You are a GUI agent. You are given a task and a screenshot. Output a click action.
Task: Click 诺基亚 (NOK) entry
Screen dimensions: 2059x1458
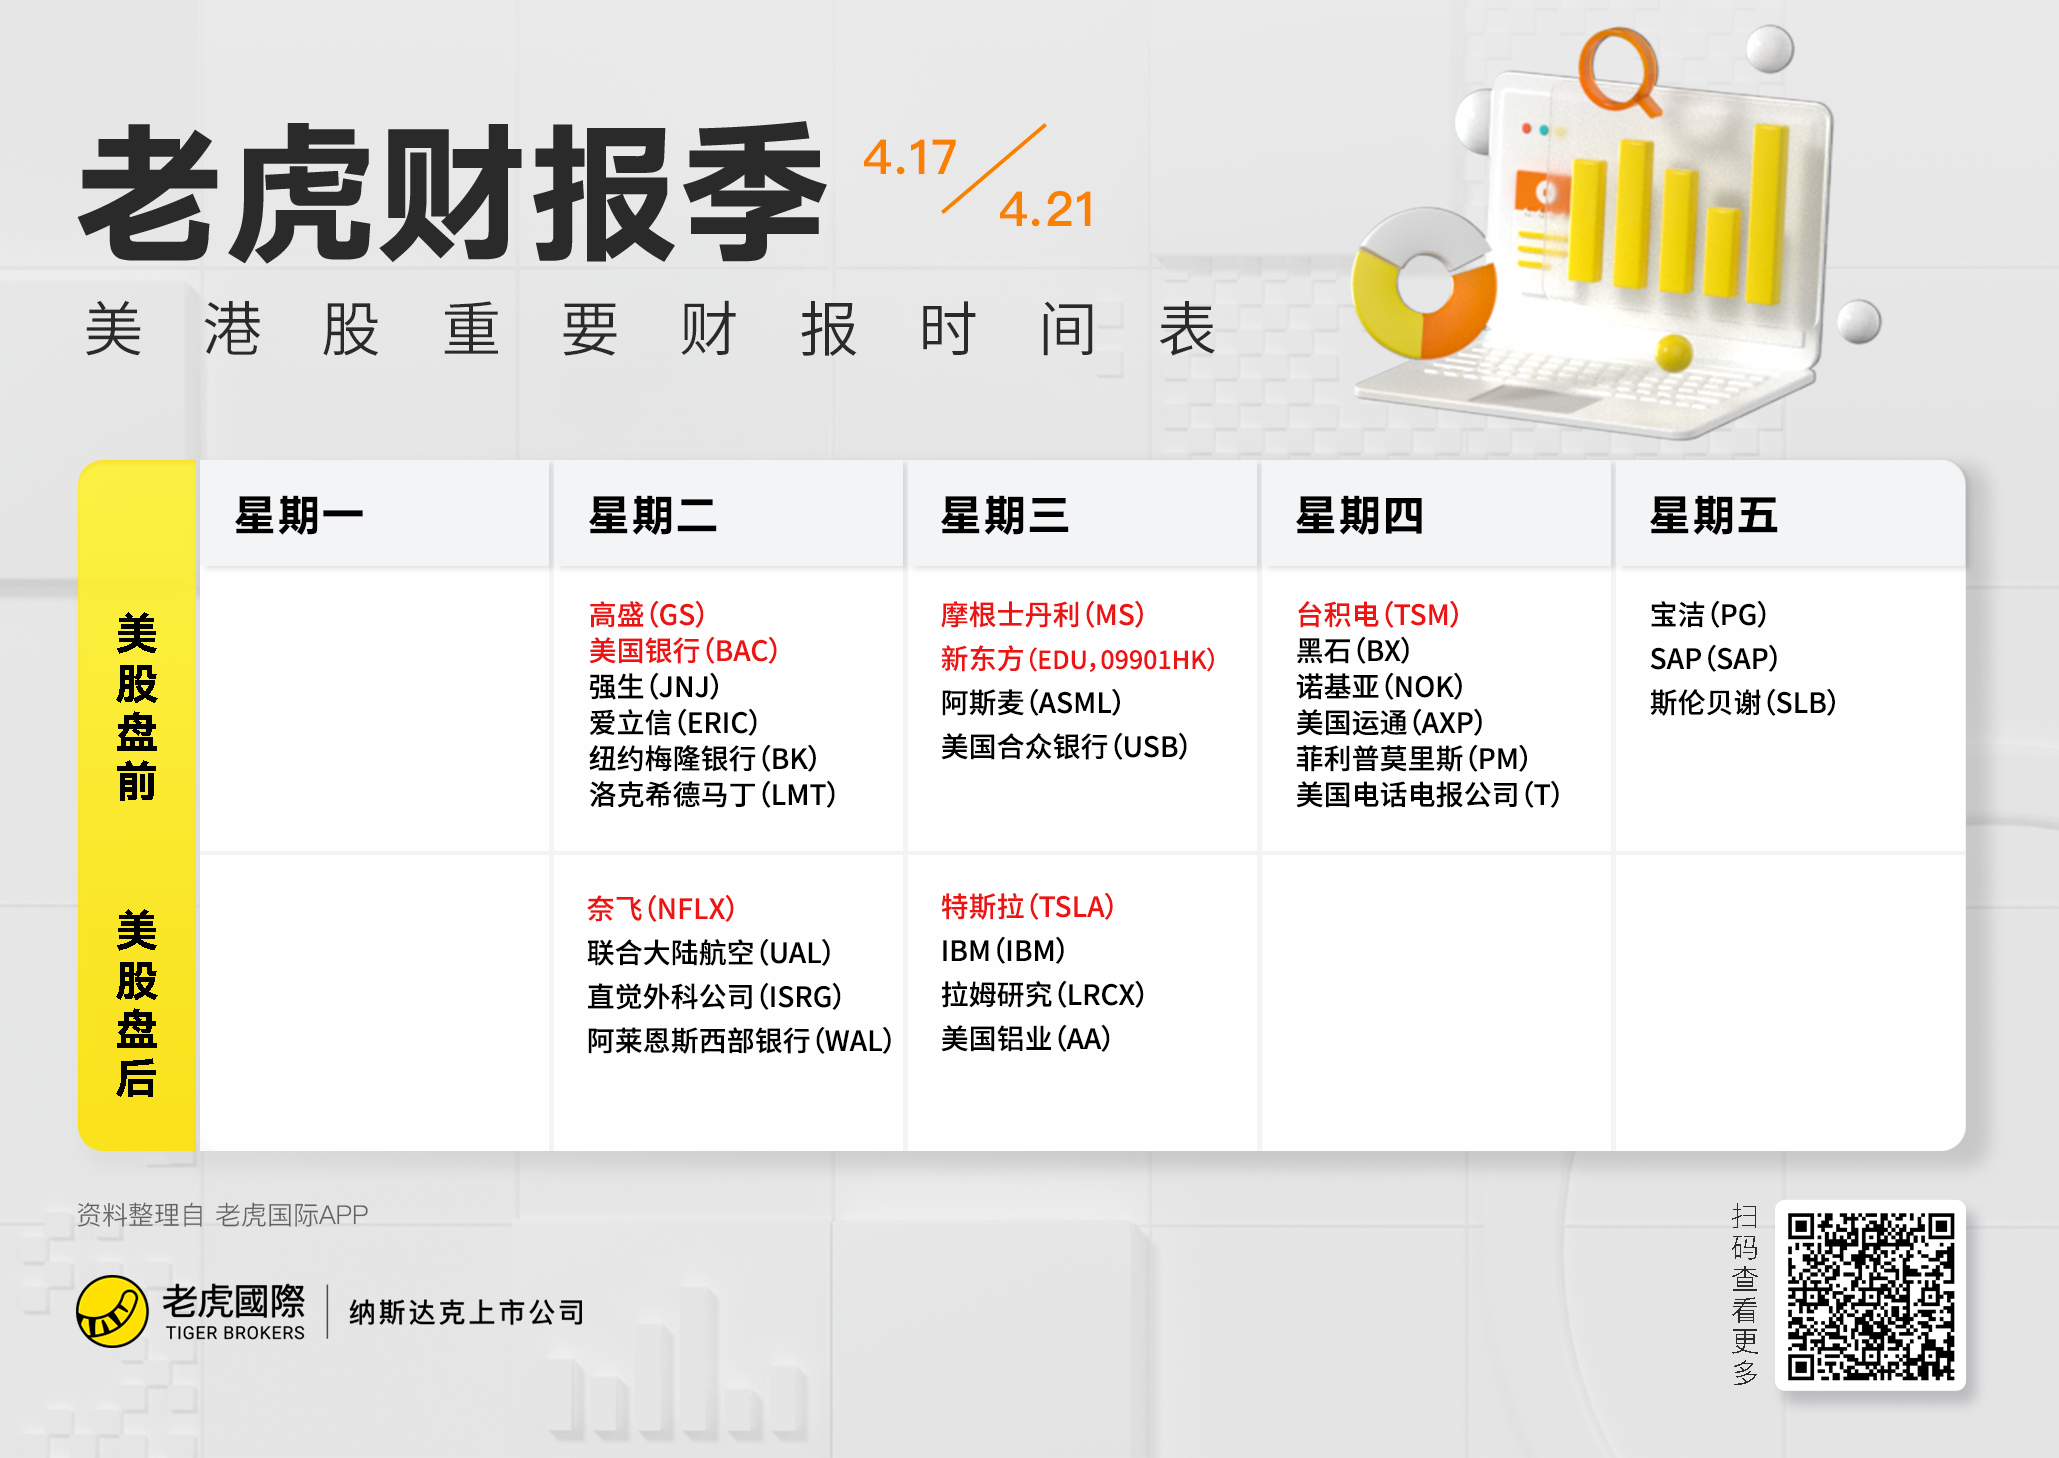coord(1380,686)
